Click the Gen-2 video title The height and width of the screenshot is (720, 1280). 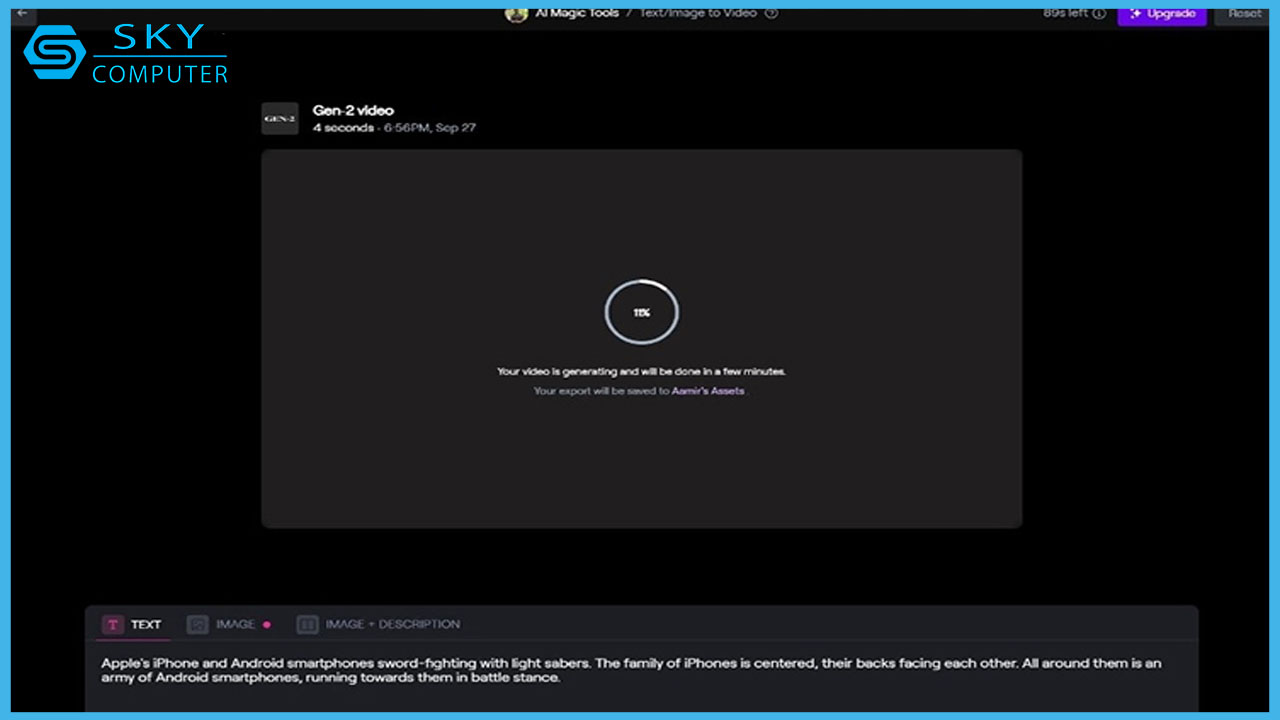click(353, 110)
